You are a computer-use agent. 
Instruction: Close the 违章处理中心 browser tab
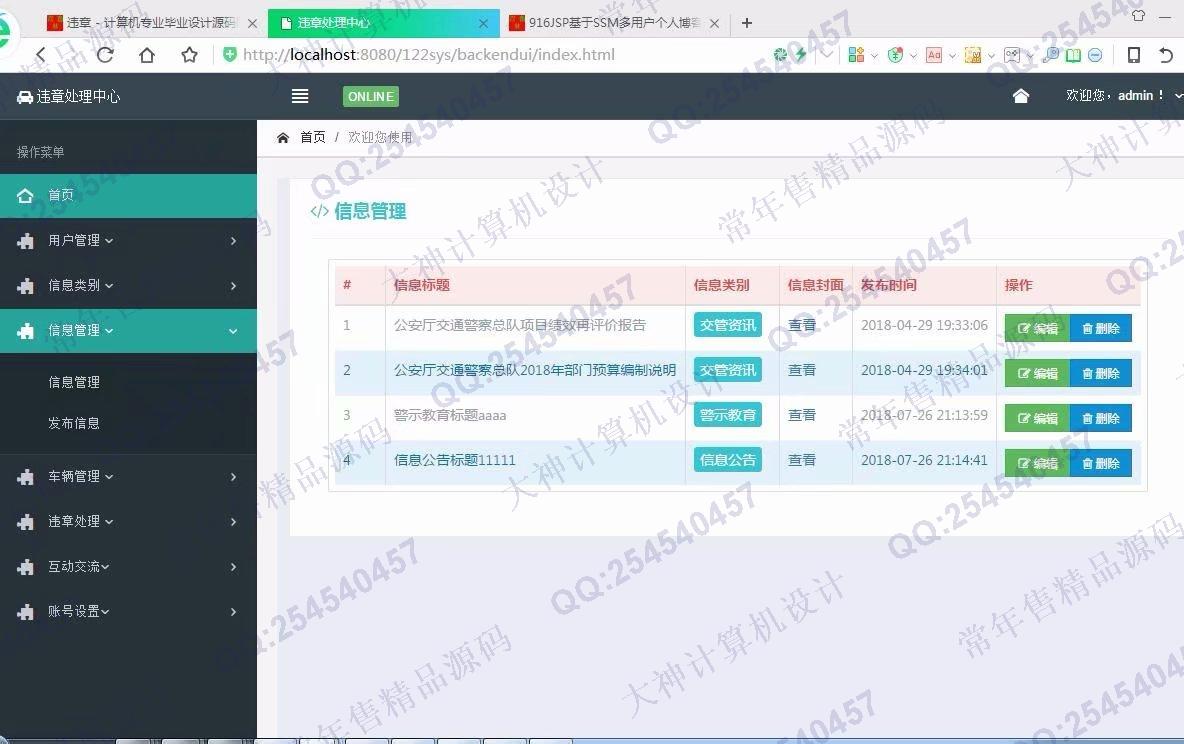click(x=483, y=23)
